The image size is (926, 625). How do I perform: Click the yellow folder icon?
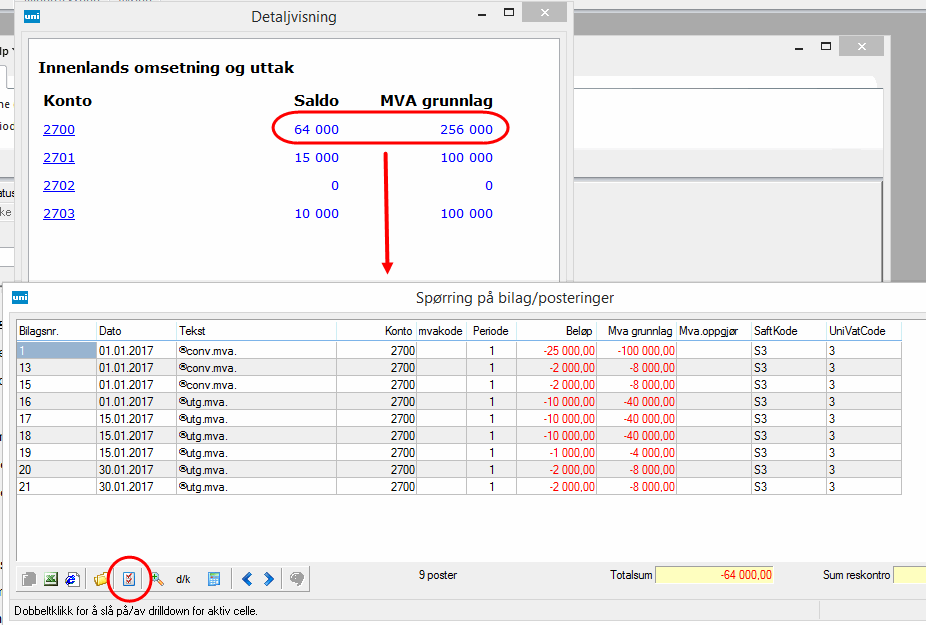tap(101, 578)
